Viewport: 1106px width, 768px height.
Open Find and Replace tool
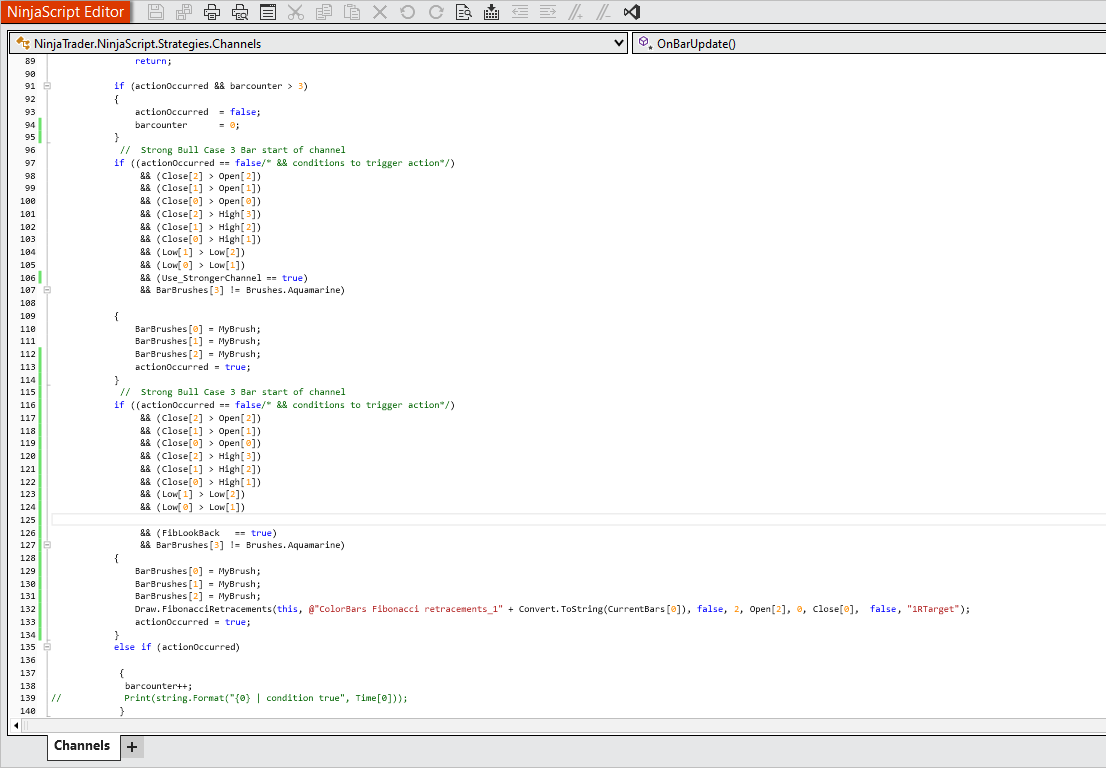pos(464,13)
